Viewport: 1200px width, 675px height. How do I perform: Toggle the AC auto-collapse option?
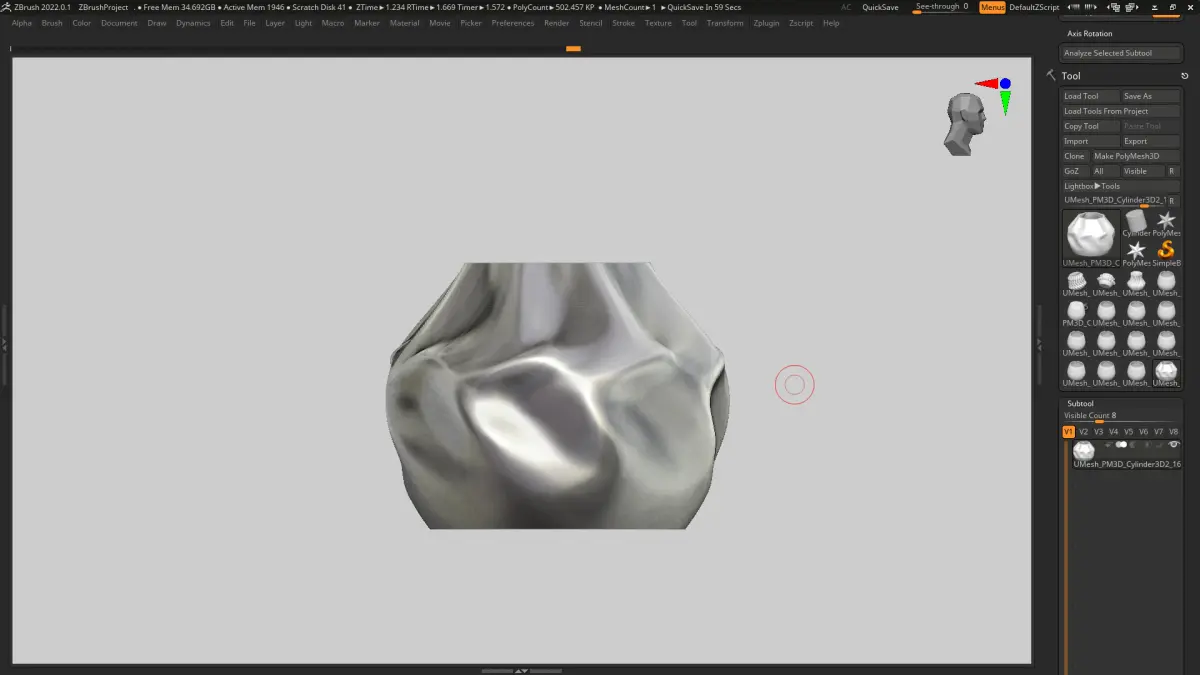(847, 7)
